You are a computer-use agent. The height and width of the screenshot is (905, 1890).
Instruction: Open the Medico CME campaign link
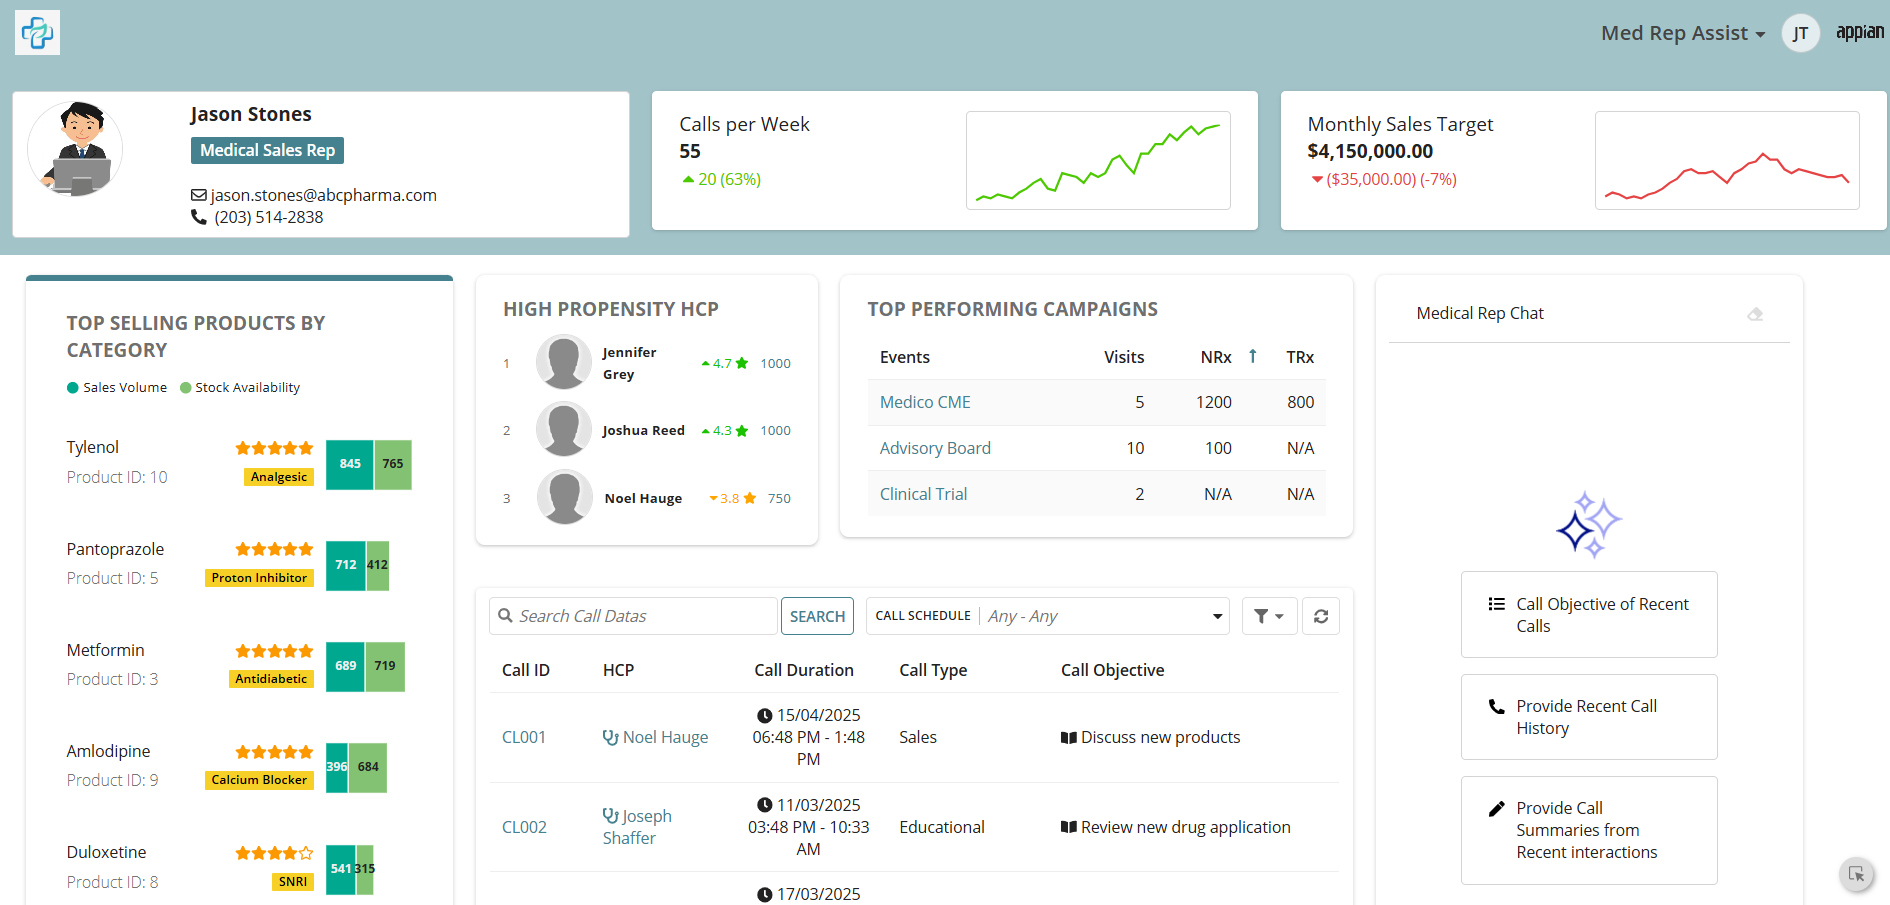[925, 402]
